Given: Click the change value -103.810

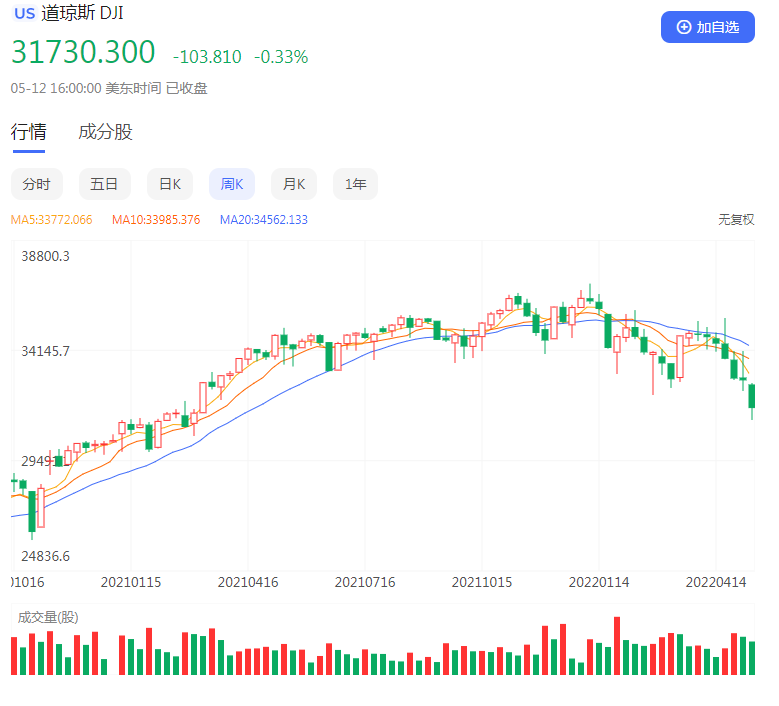Looking at the screenshot, I should 207,57.
